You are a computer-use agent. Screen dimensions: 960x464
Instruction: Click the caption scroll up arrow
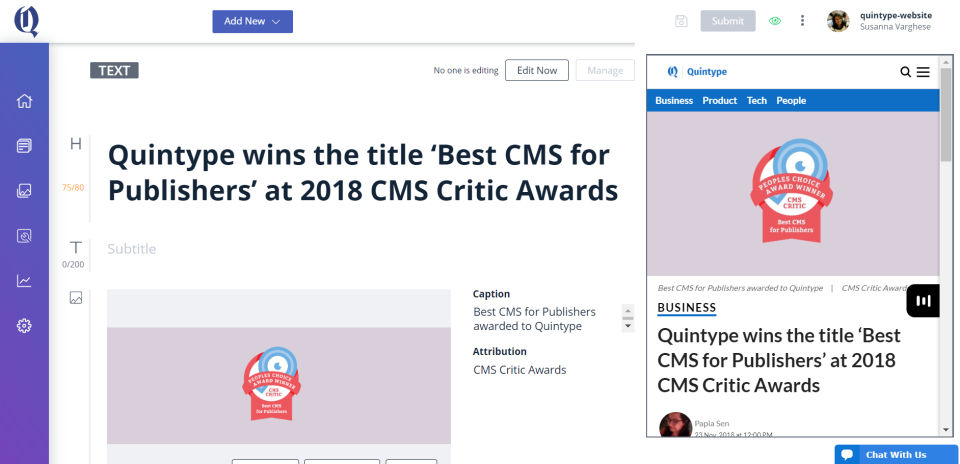coord(628,309)
